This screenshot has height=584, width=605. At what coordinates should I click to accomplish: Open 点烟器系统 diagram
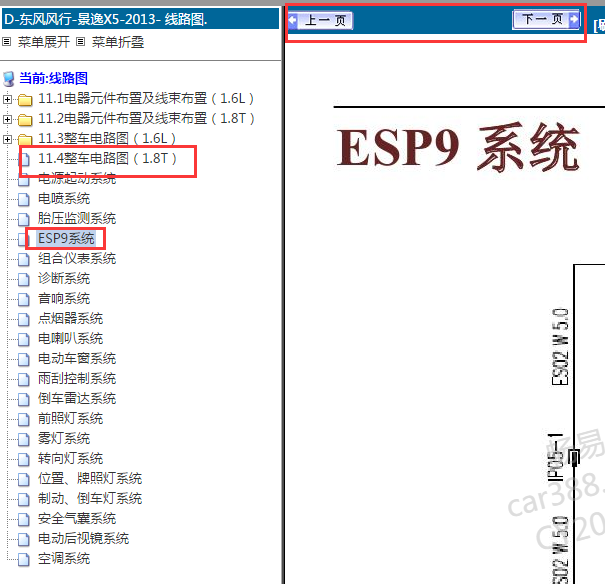[70, 319]
